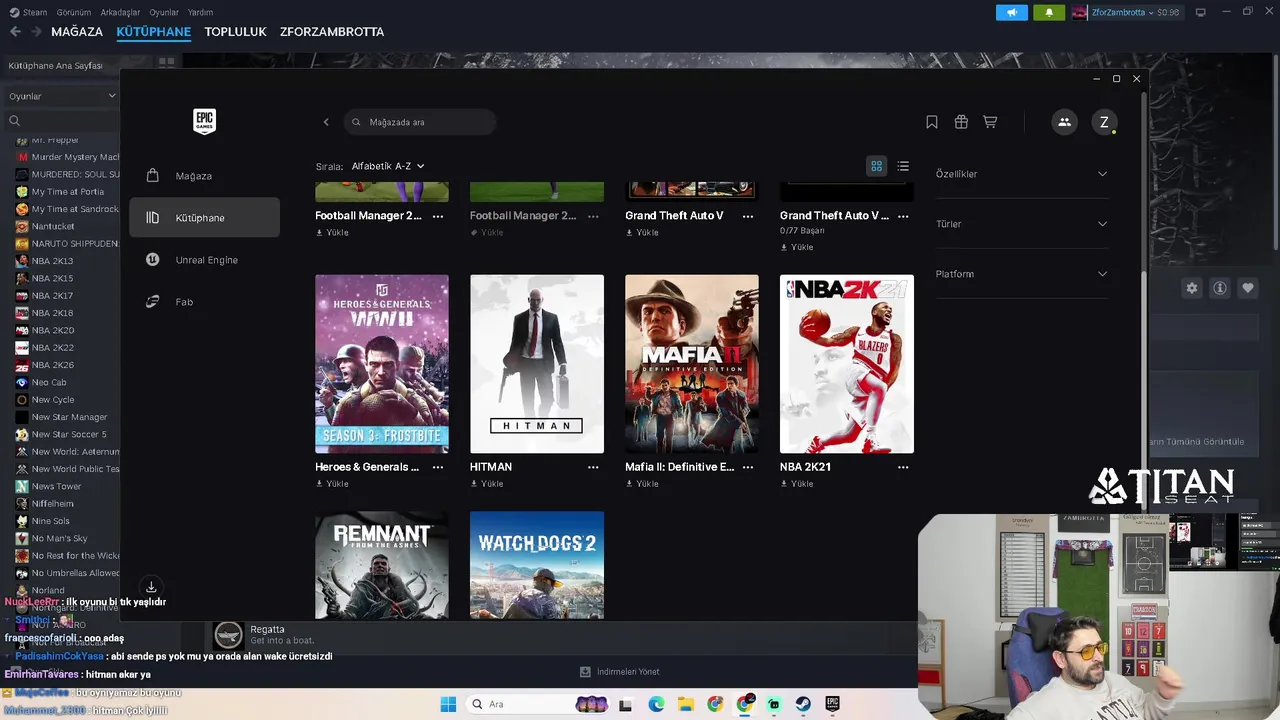Open the Remnant From the Ashes cover
Image resolution: width=1280 pixels, height=720 pixels.
[x=382, y=565]
